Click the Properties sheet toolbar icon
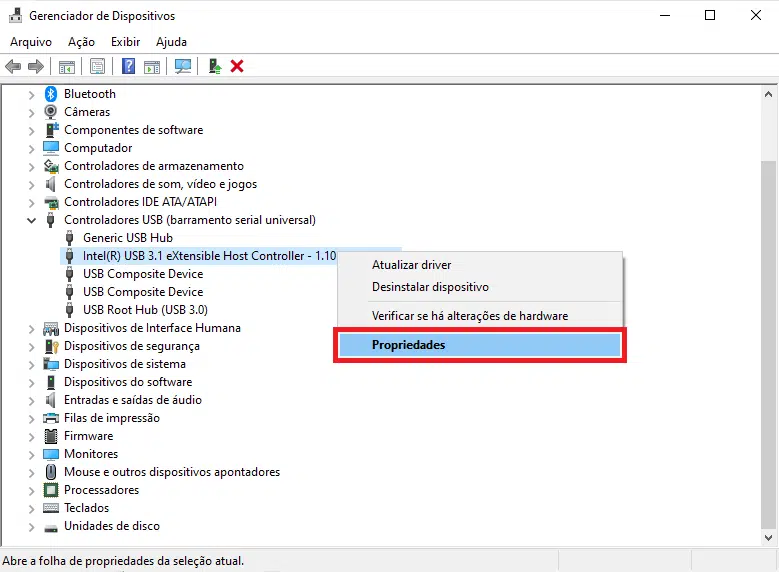This screenshot has height=572, width=779. point(97,66)
